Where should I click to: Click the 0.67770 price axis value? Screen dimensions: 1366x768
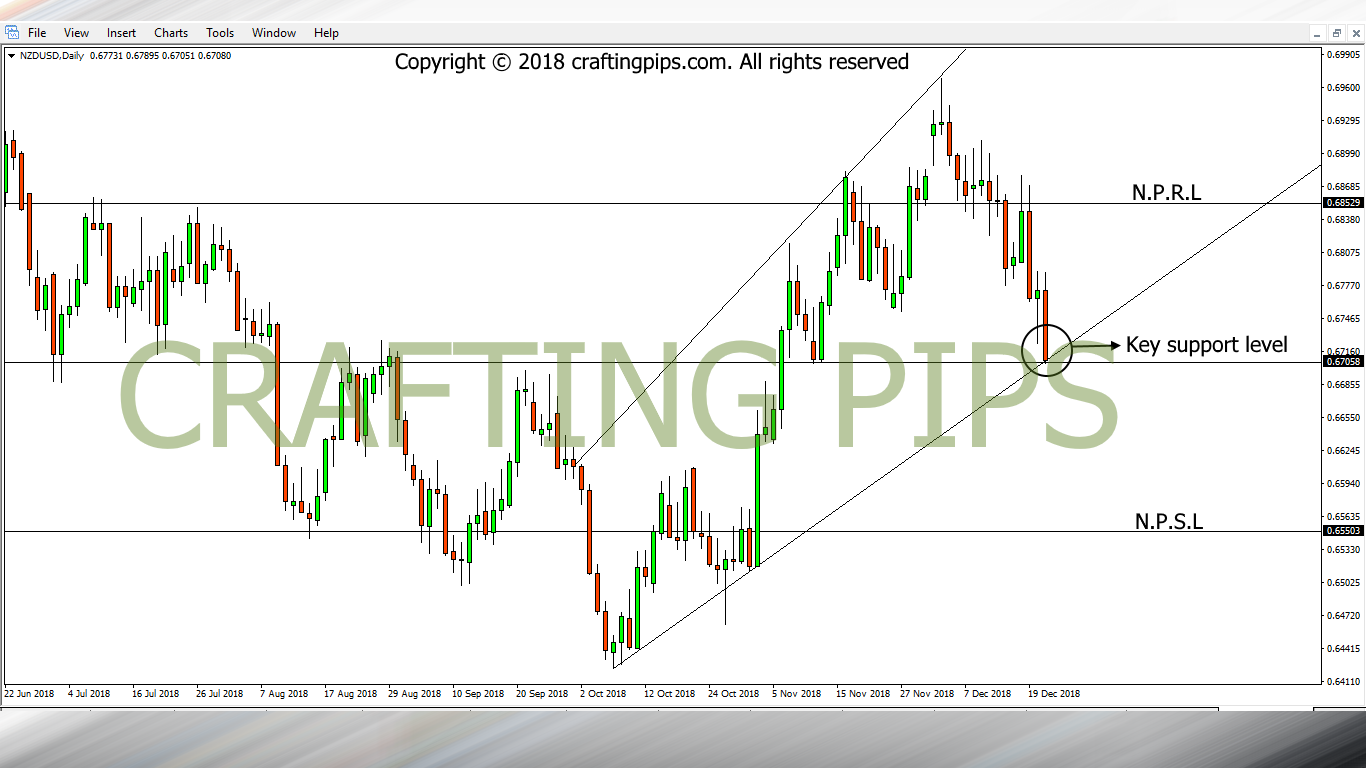1345,286
